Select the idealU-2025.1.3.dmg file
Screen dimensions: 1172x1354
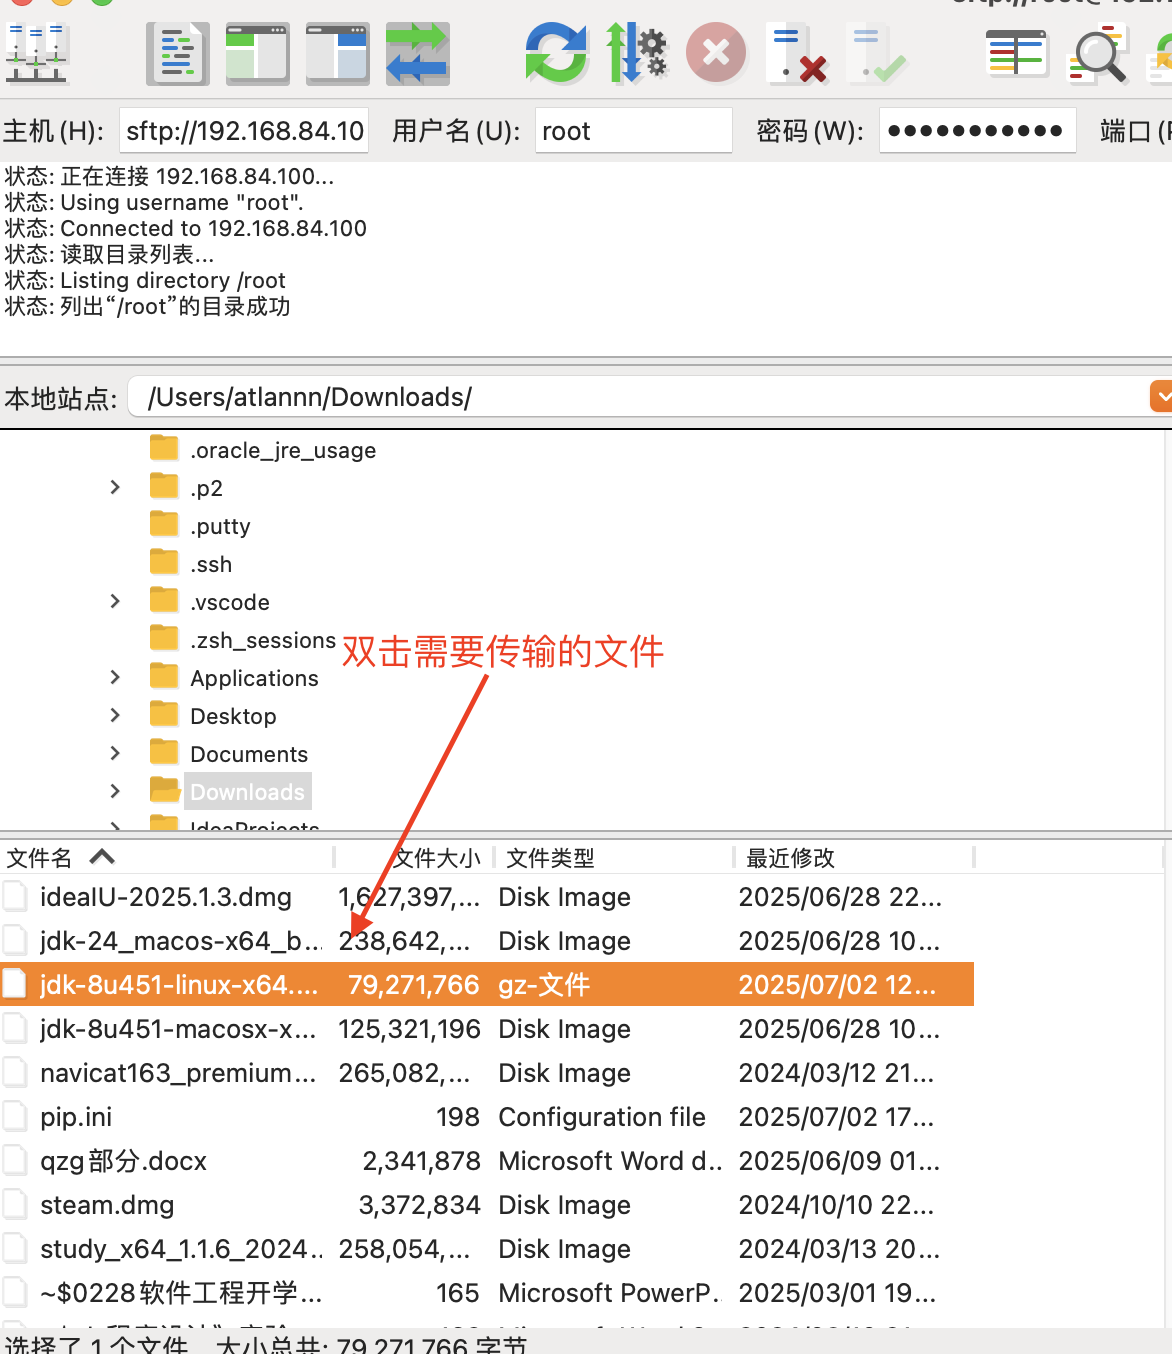(487, 897)
